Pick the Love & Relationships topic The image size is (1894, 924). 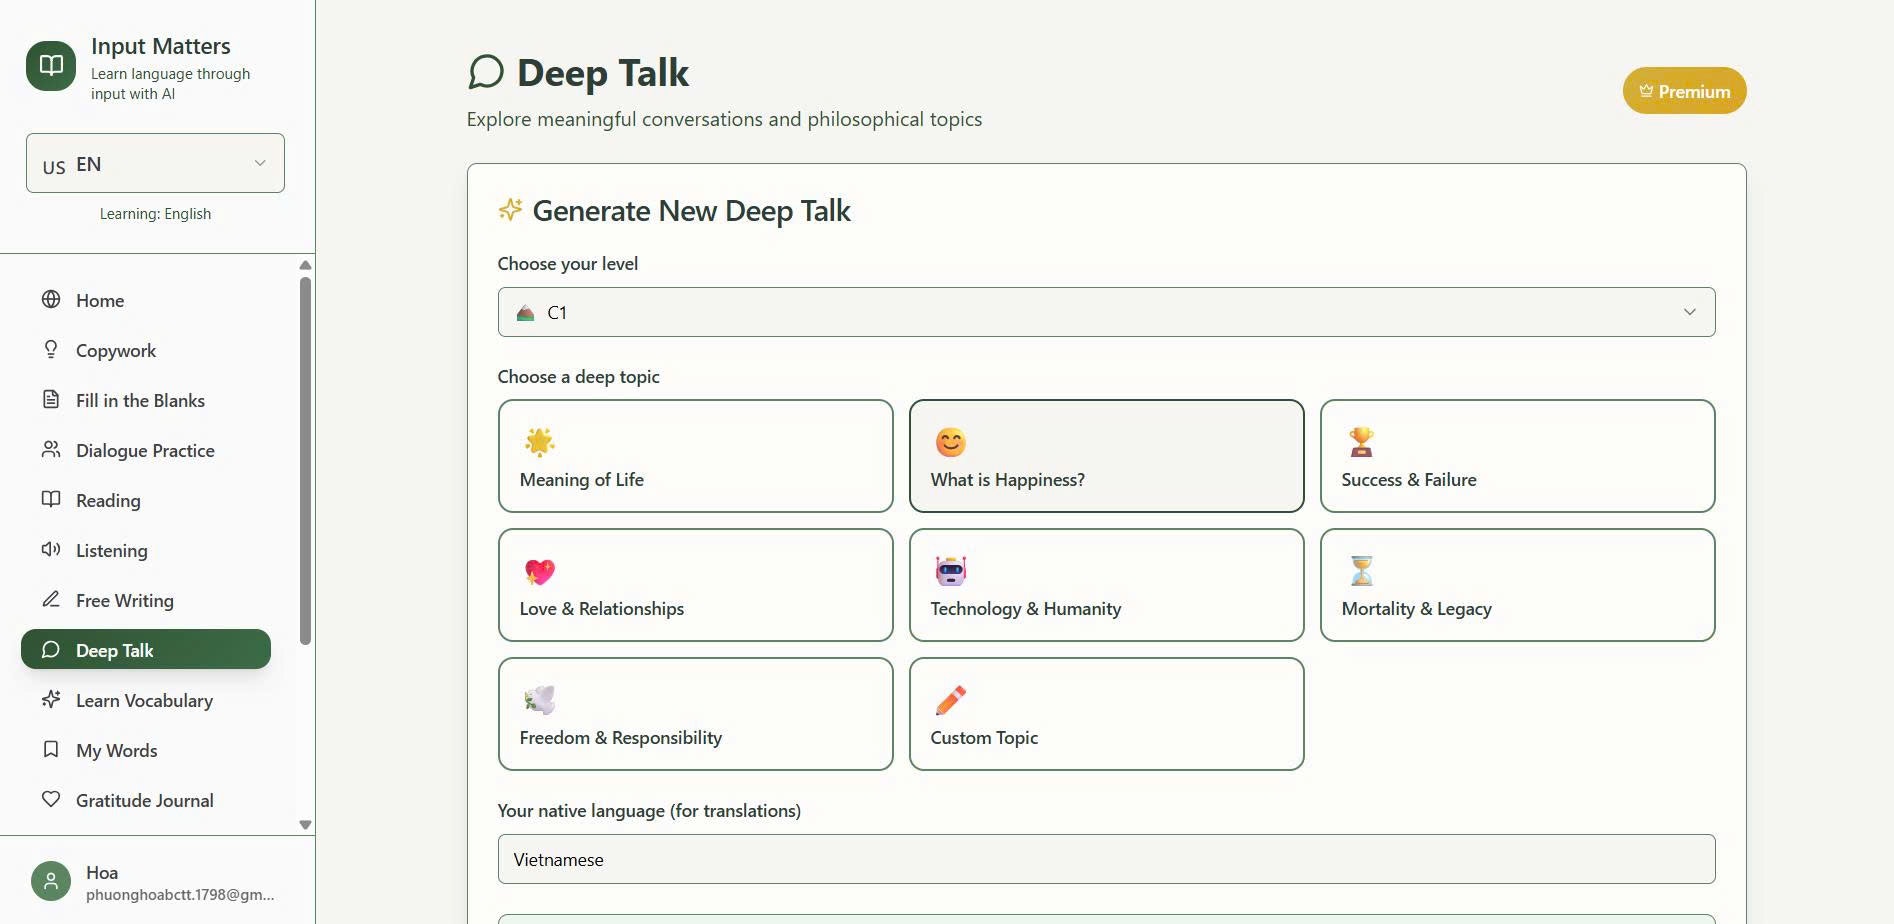click(695, 585)
